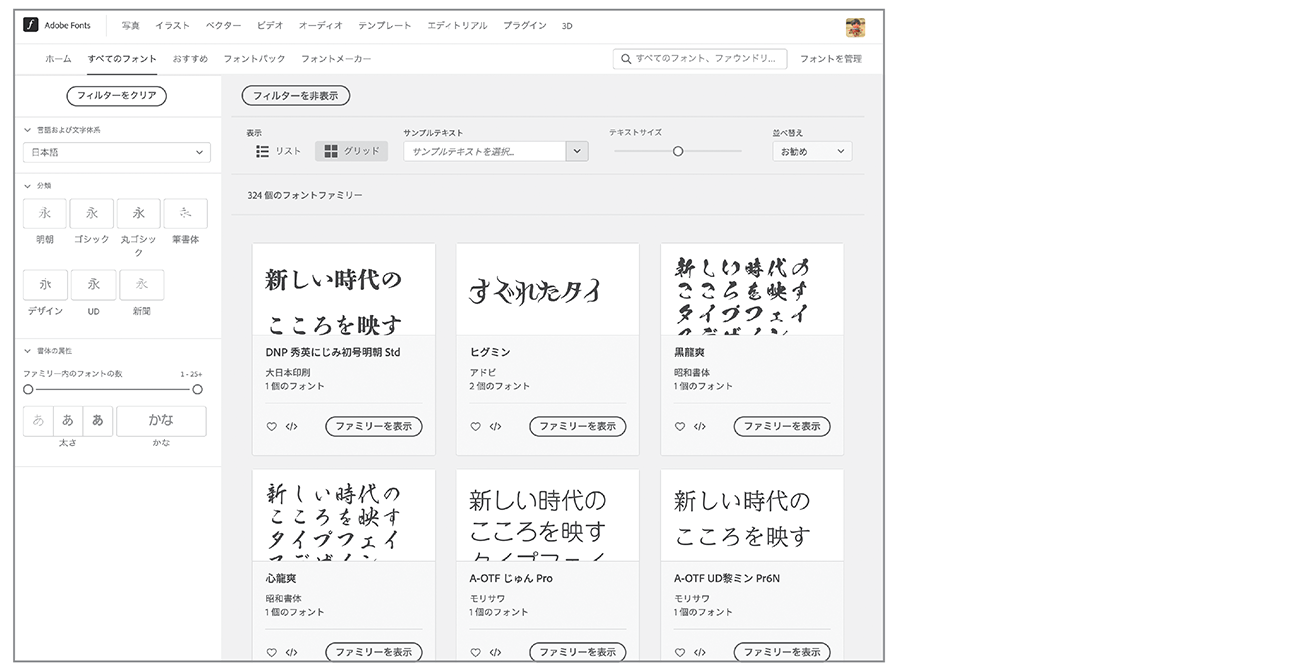Toggle the 新聞 classification filter
Screen dimensions: 1300x672
point(142,285)
